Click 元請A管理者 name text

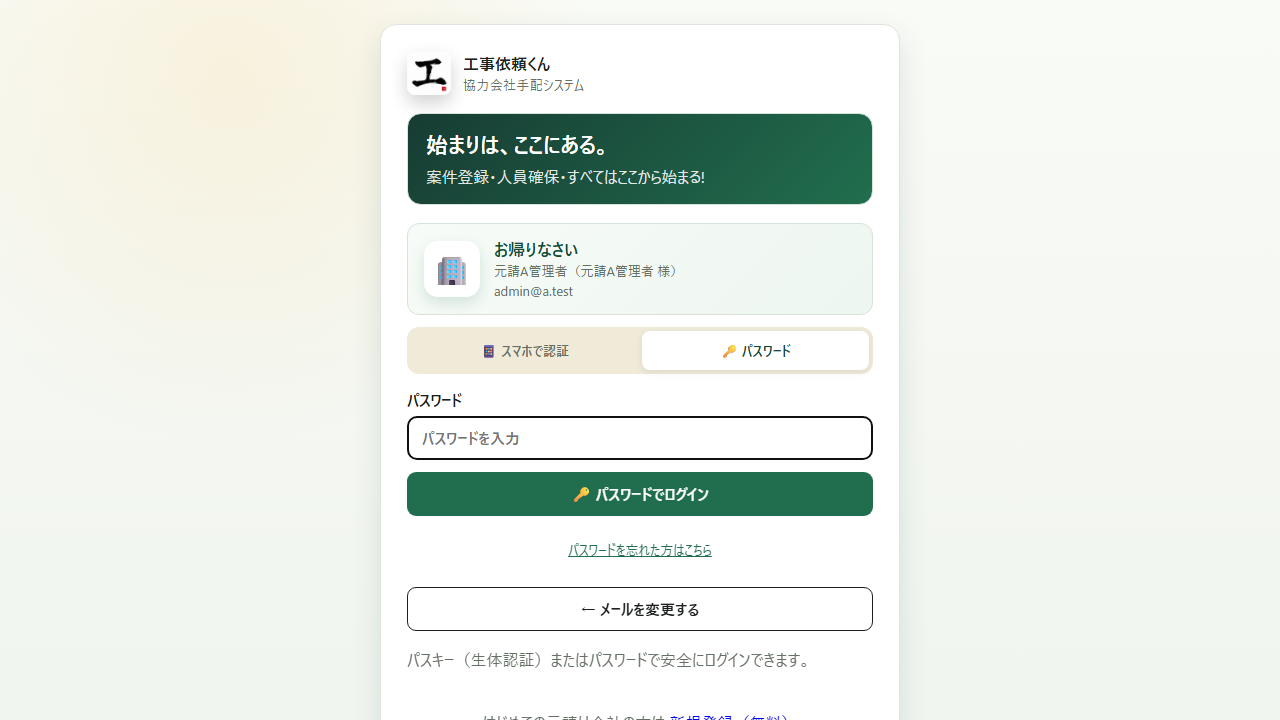pos(588,271)
